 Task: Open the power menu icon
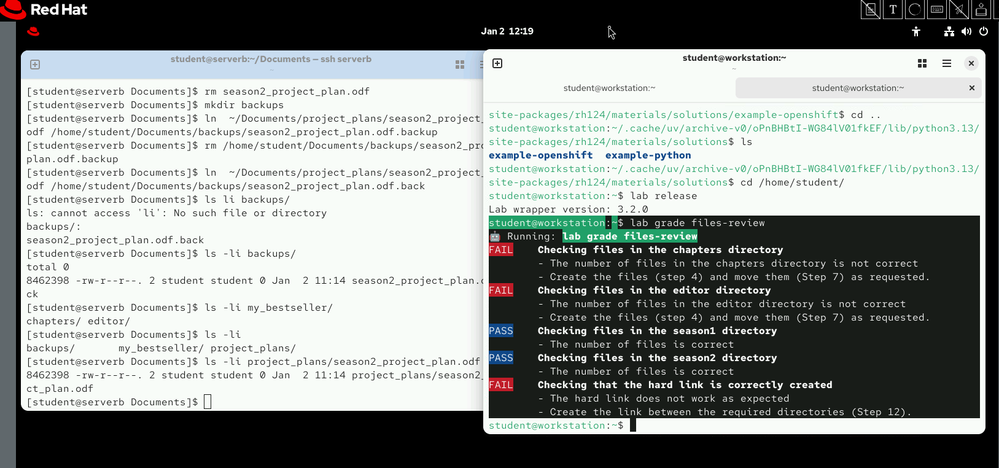pyautogui.click(x=984, y=31)
